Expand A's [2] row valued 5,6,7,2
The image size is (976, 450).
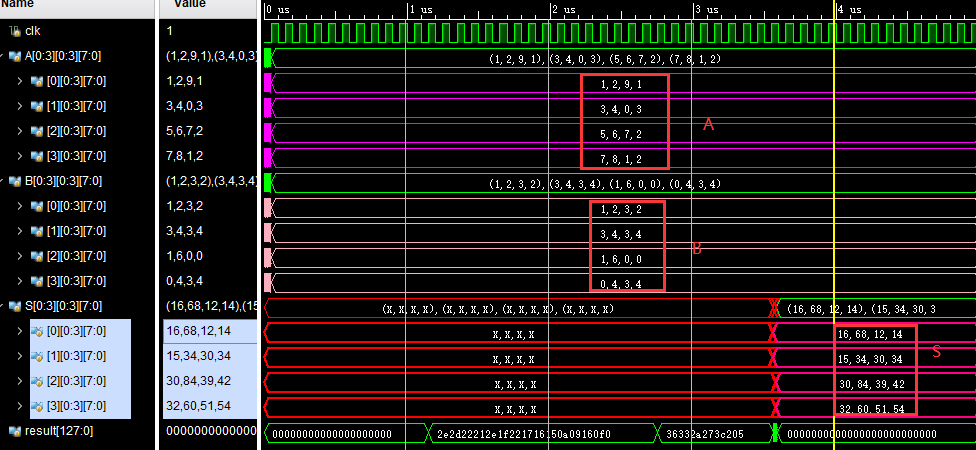click(x=20, y=131)
